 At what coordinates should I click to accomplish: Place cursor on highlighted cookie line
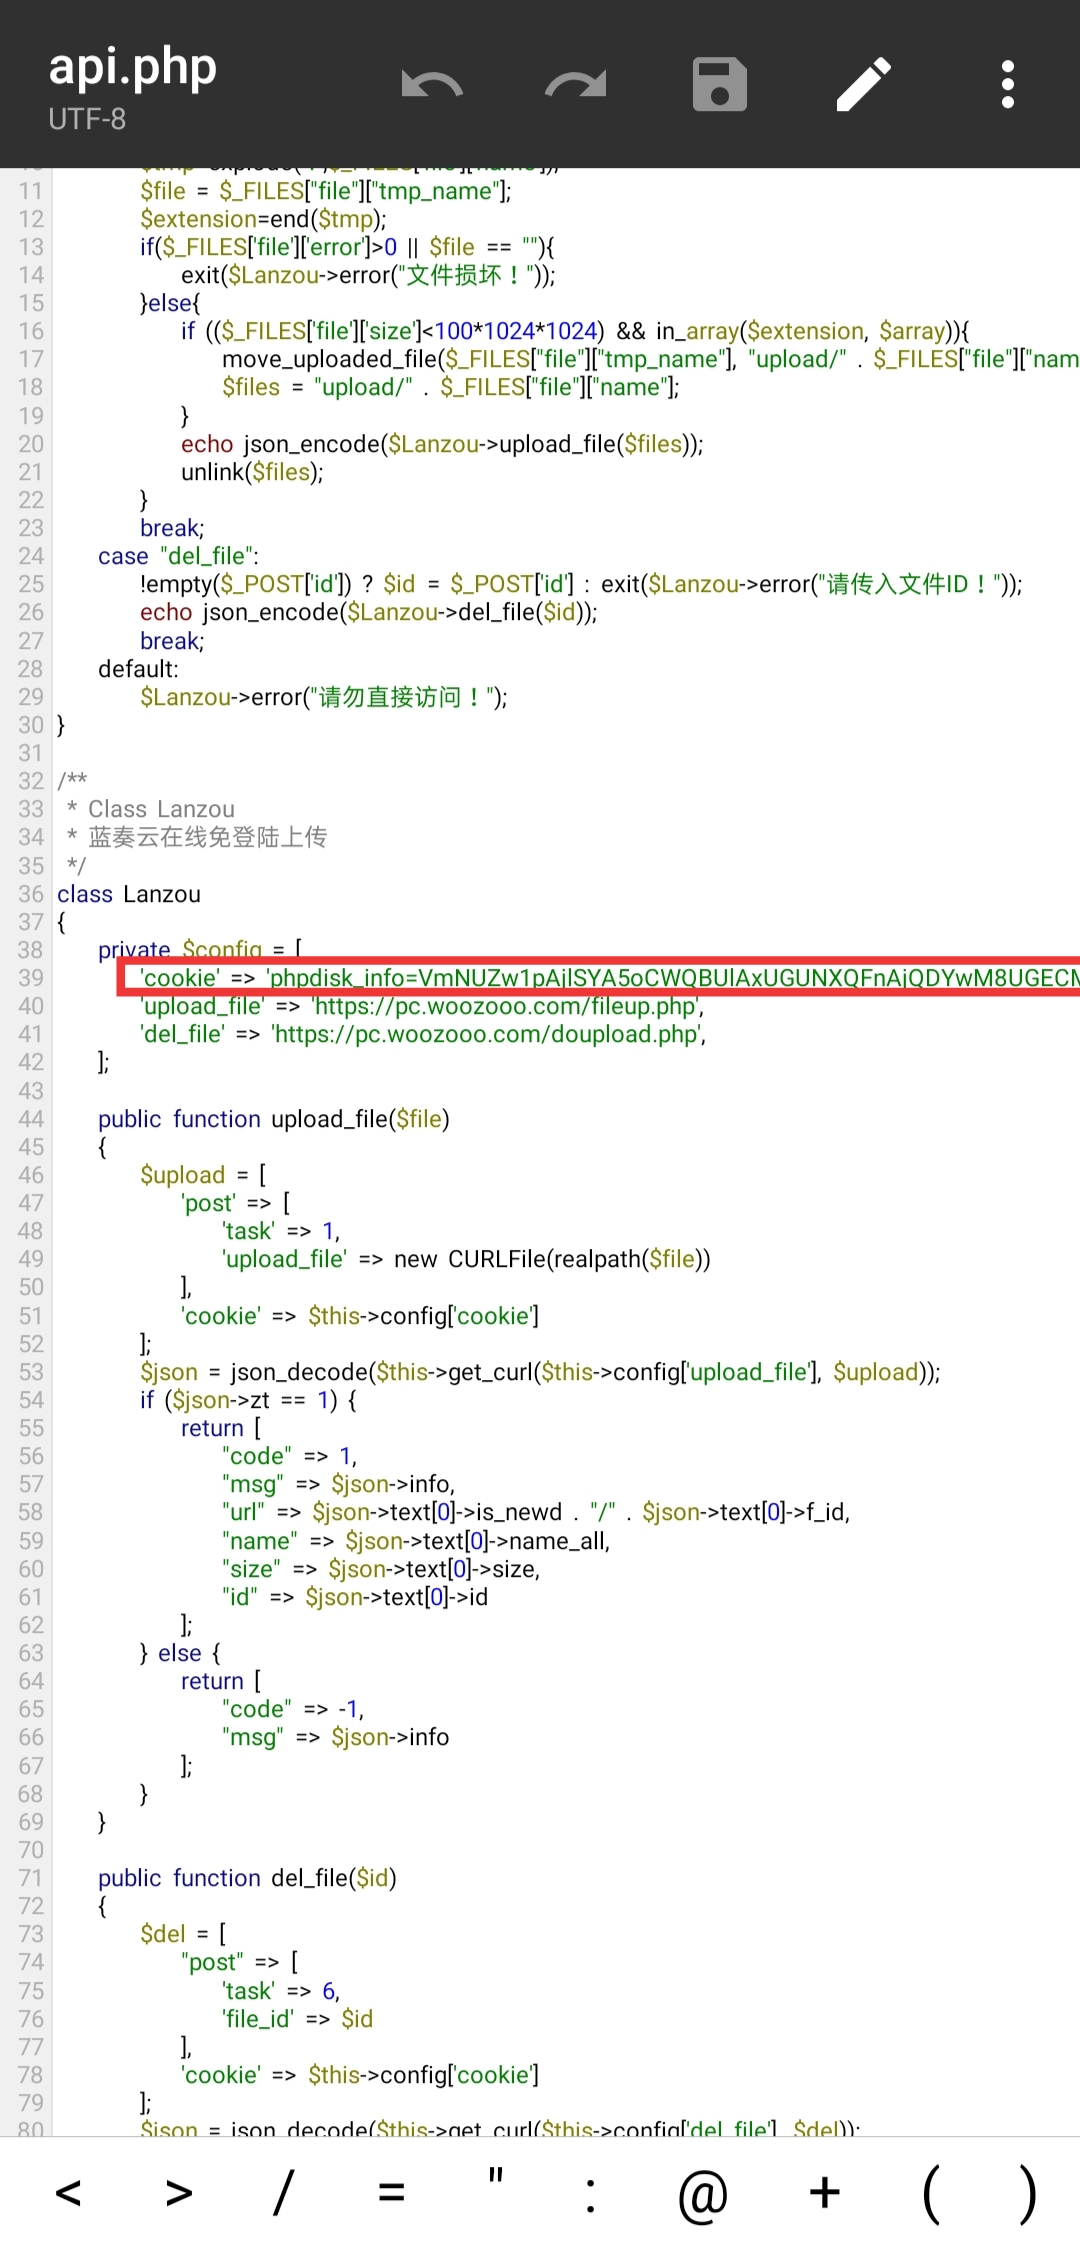[600, 978]
